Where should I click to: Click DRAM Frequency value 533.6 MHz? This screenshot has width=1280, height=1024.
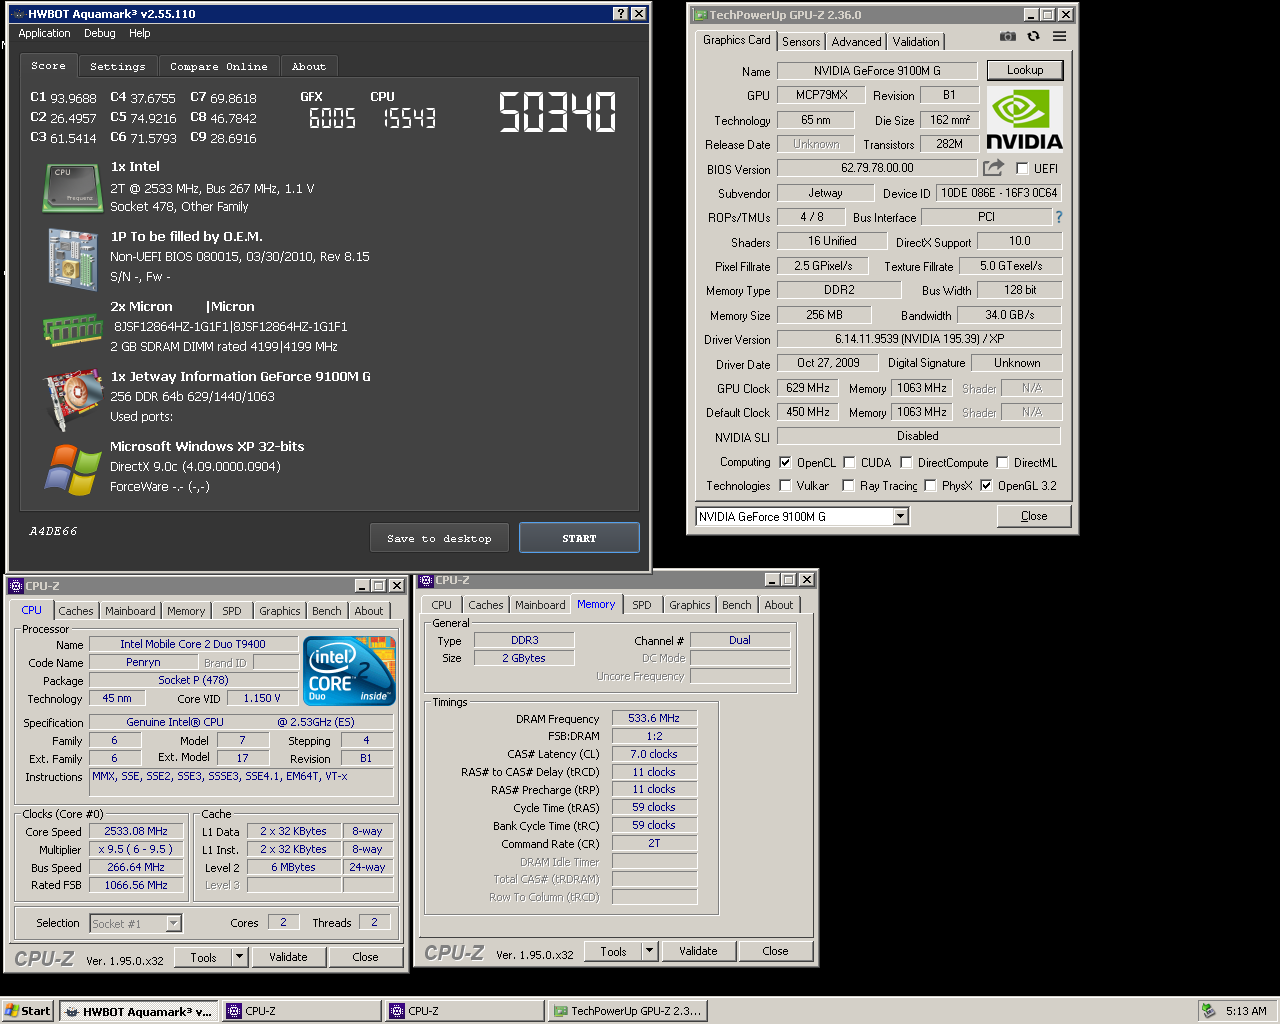pos(654,718)
